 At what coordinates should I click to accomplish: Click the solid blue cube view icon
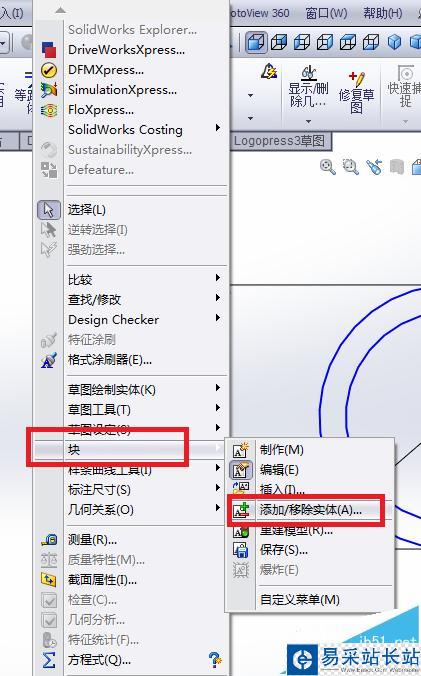pyautogui.click(x=394, y=42)
